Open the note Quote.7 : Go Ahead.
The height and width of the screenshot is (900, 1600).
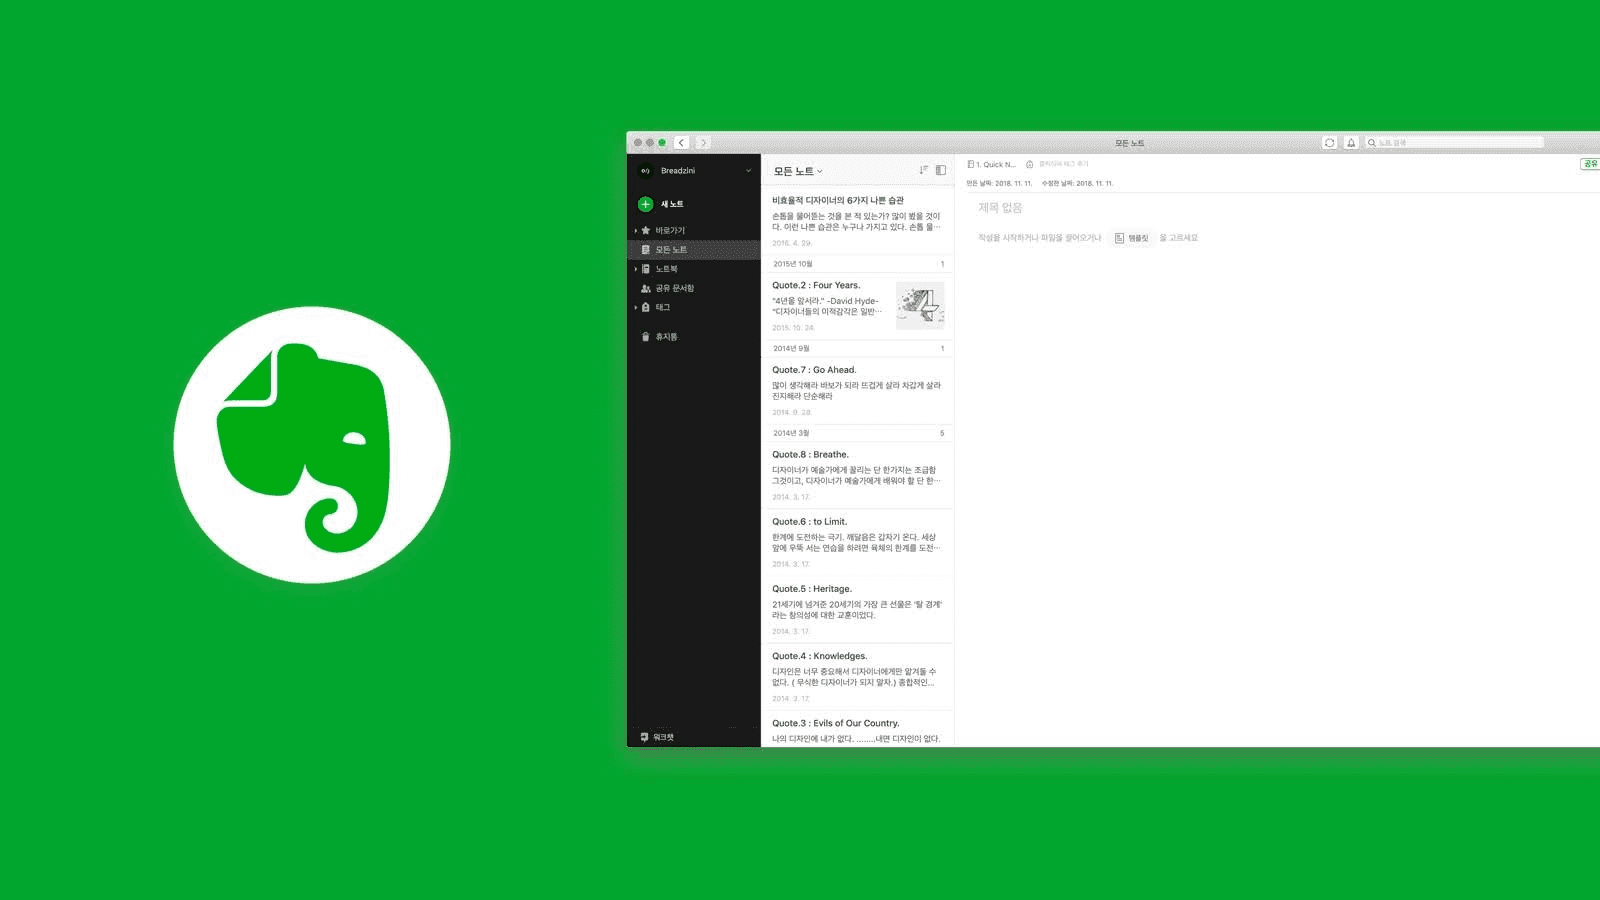857,390
